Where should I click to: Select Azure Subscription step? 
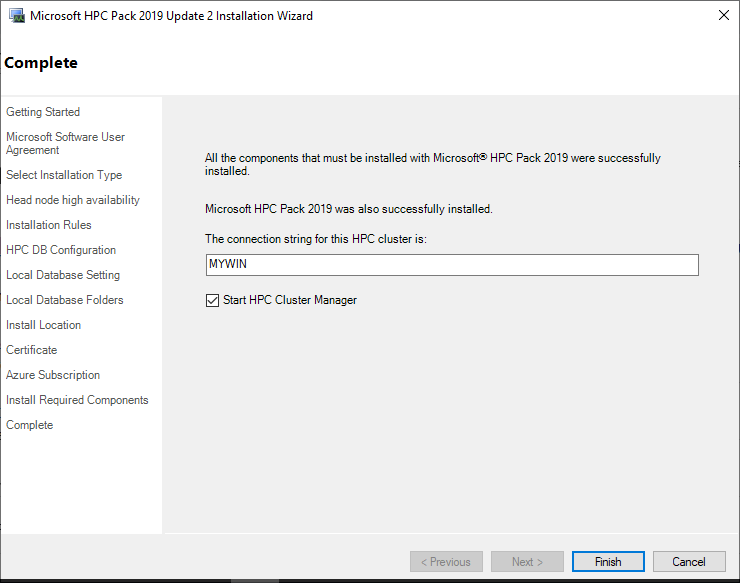click(53, 375)
